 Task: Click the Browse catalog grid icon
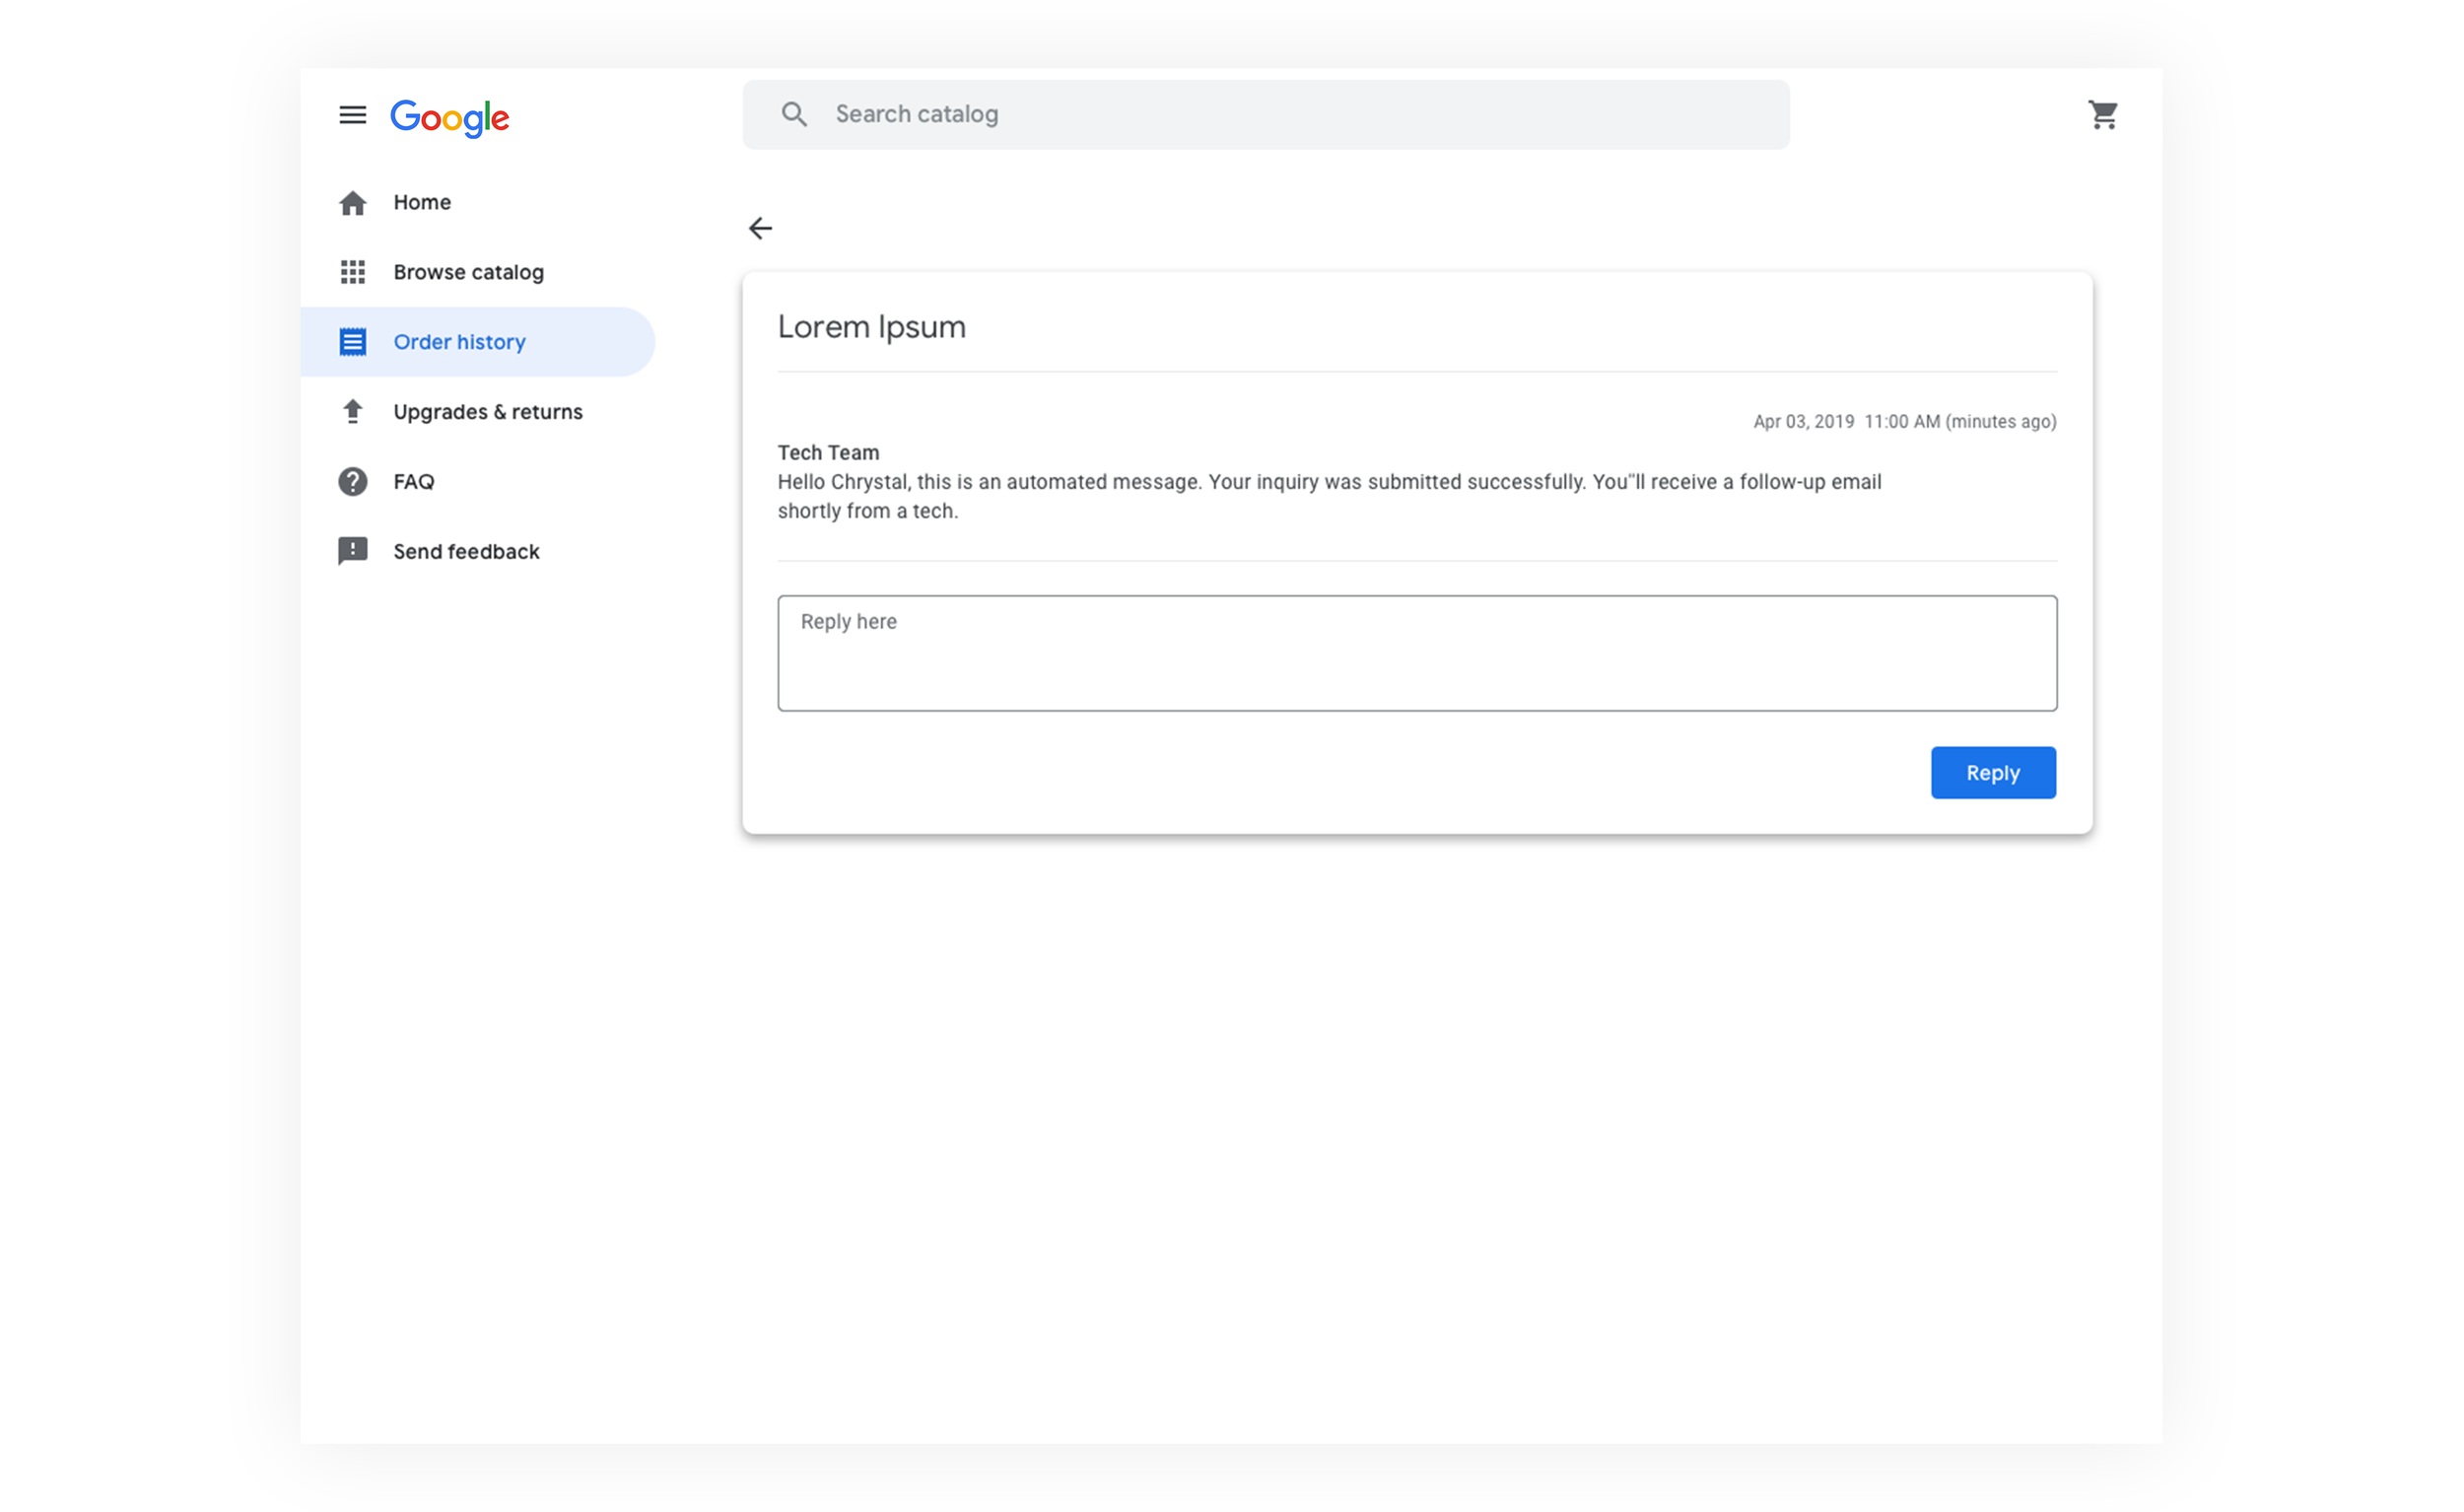pos(352,272)
